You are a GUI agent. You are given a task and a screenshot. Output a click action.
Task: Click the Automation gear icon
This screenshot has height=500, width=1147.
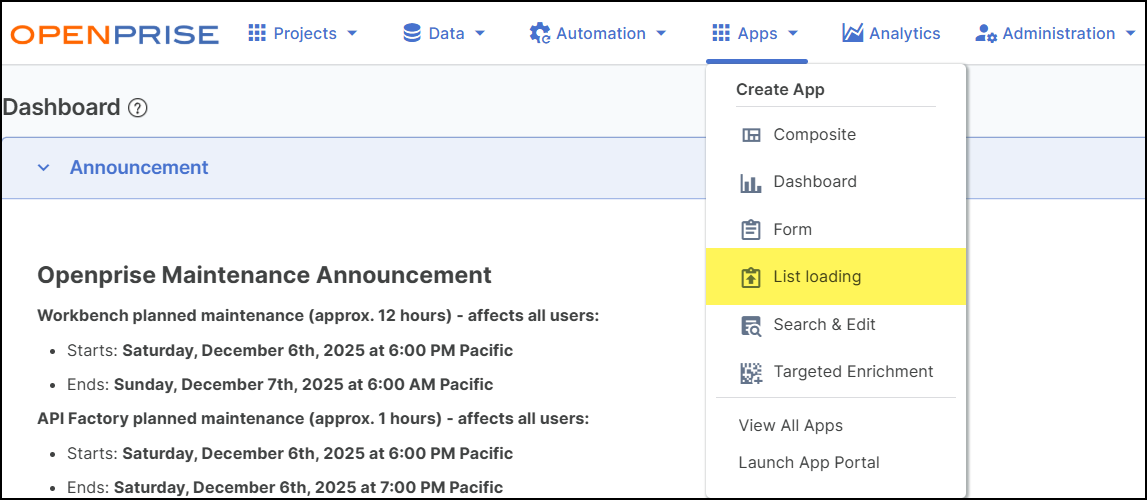coord(540,34)
